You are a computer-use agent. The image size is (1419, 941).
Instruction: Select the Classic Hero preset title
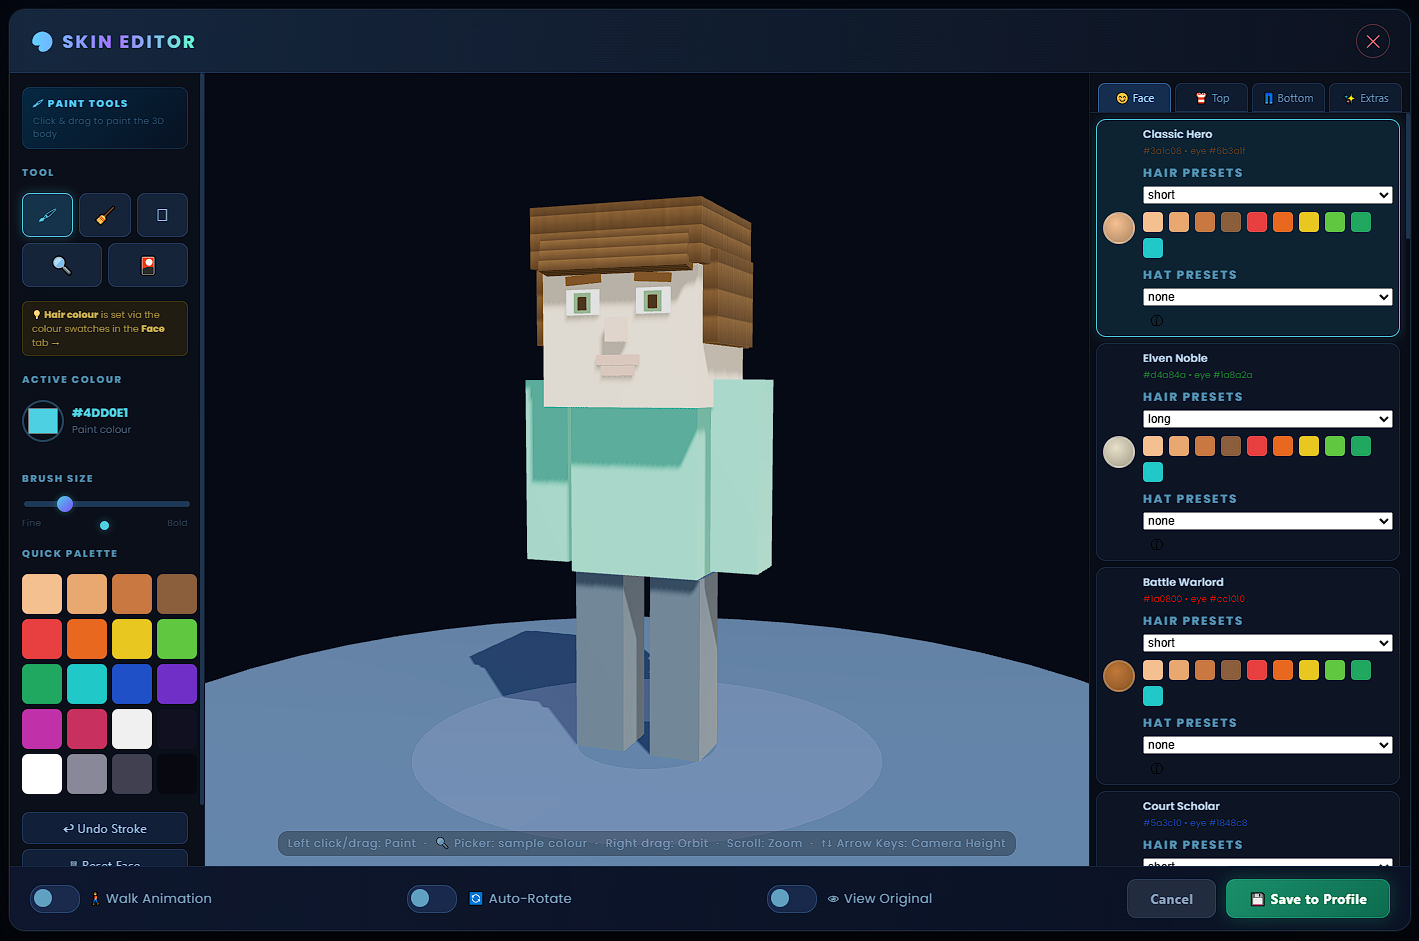[x=1177, y=134]
